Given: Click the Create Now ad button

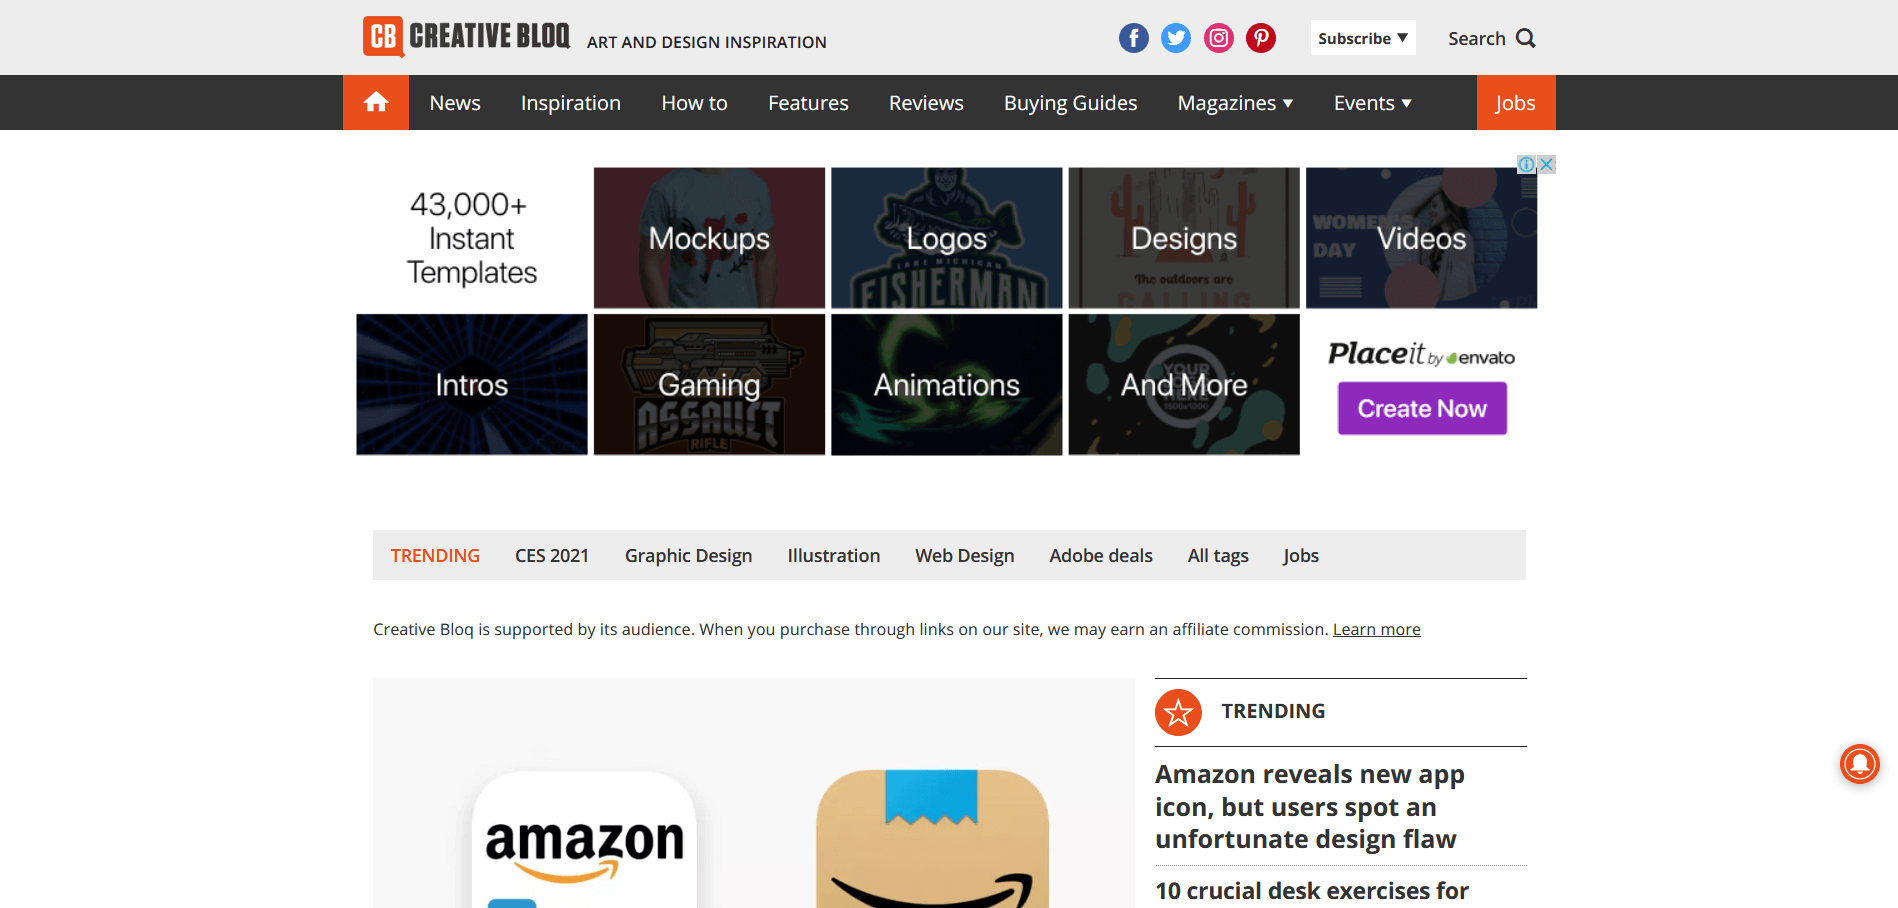Looking at the screenshot, I should 1422,408.
